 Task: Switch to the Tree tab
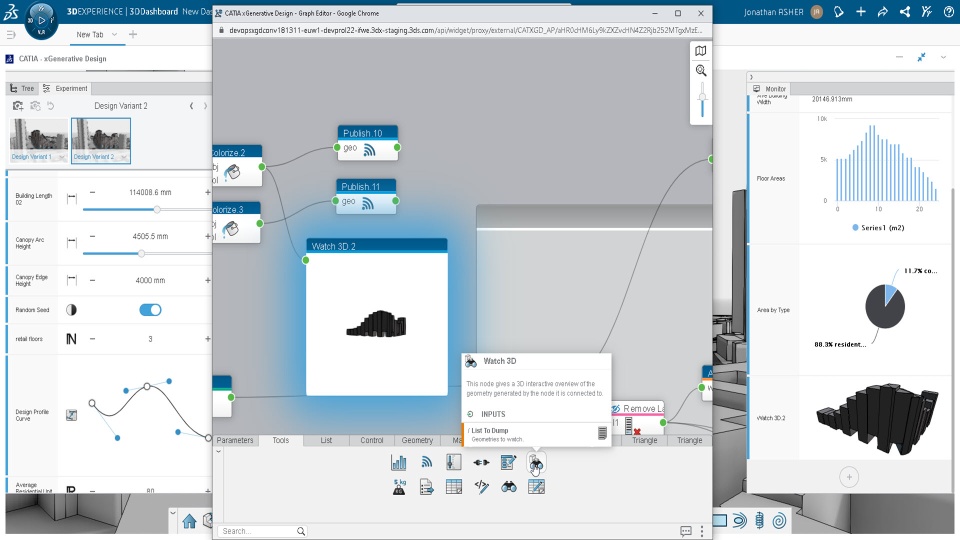pyautogui.click(x=22, y=88)
